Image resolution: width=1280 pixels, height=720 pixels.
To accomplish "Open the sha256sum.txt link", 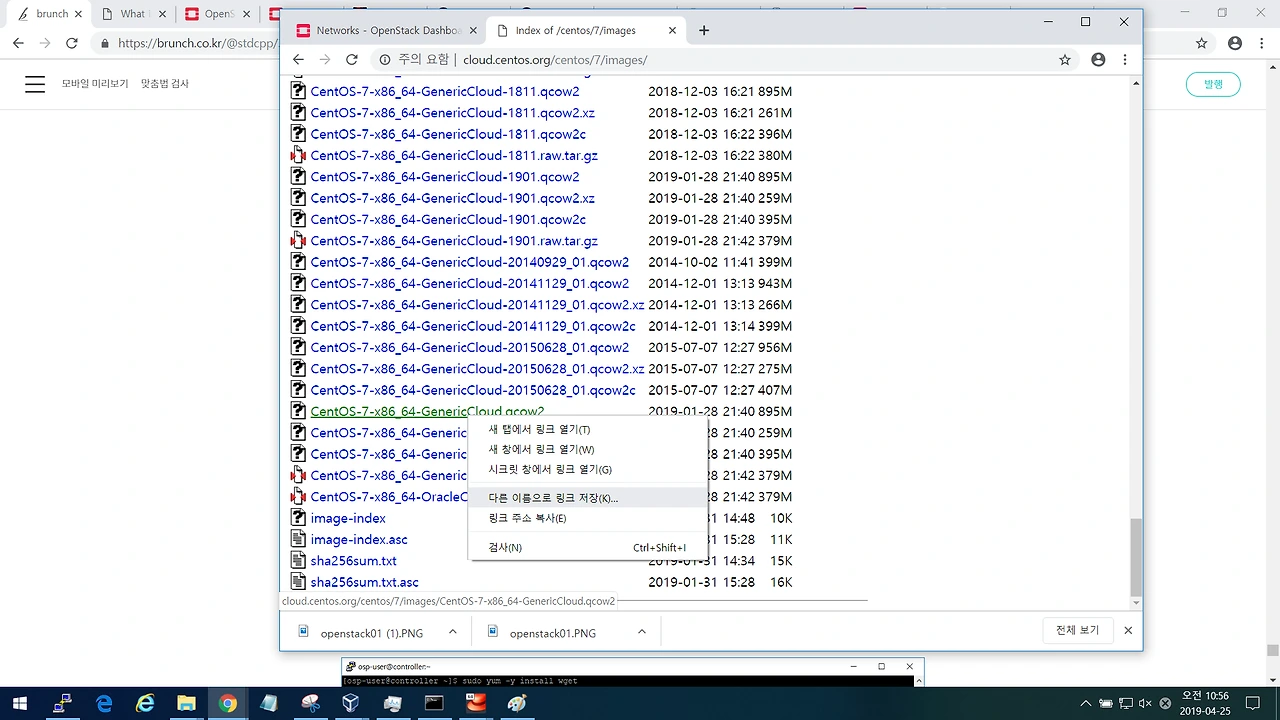I will (x=354, y=561).
